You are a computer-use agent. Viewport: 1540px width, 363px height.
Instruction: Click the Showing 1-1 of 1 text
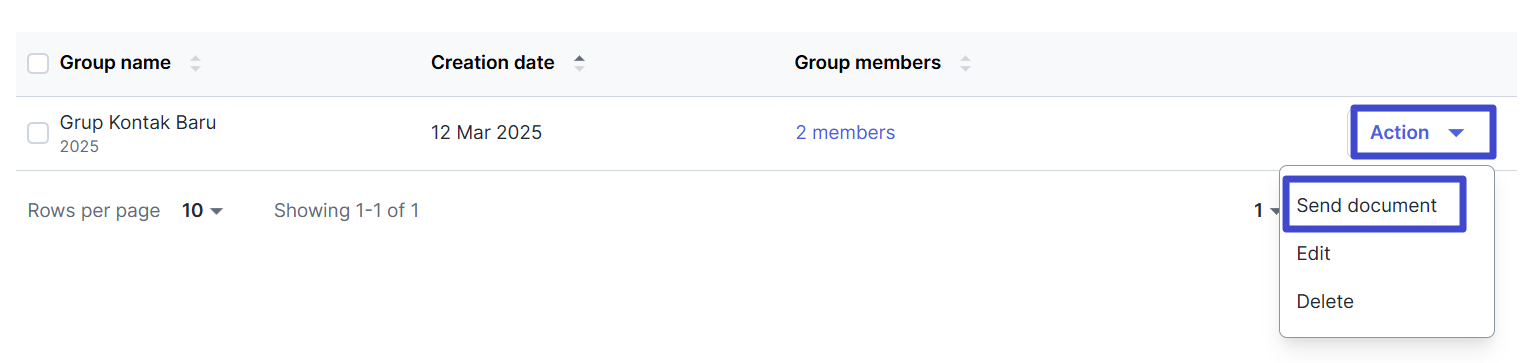tap(346, 211)
